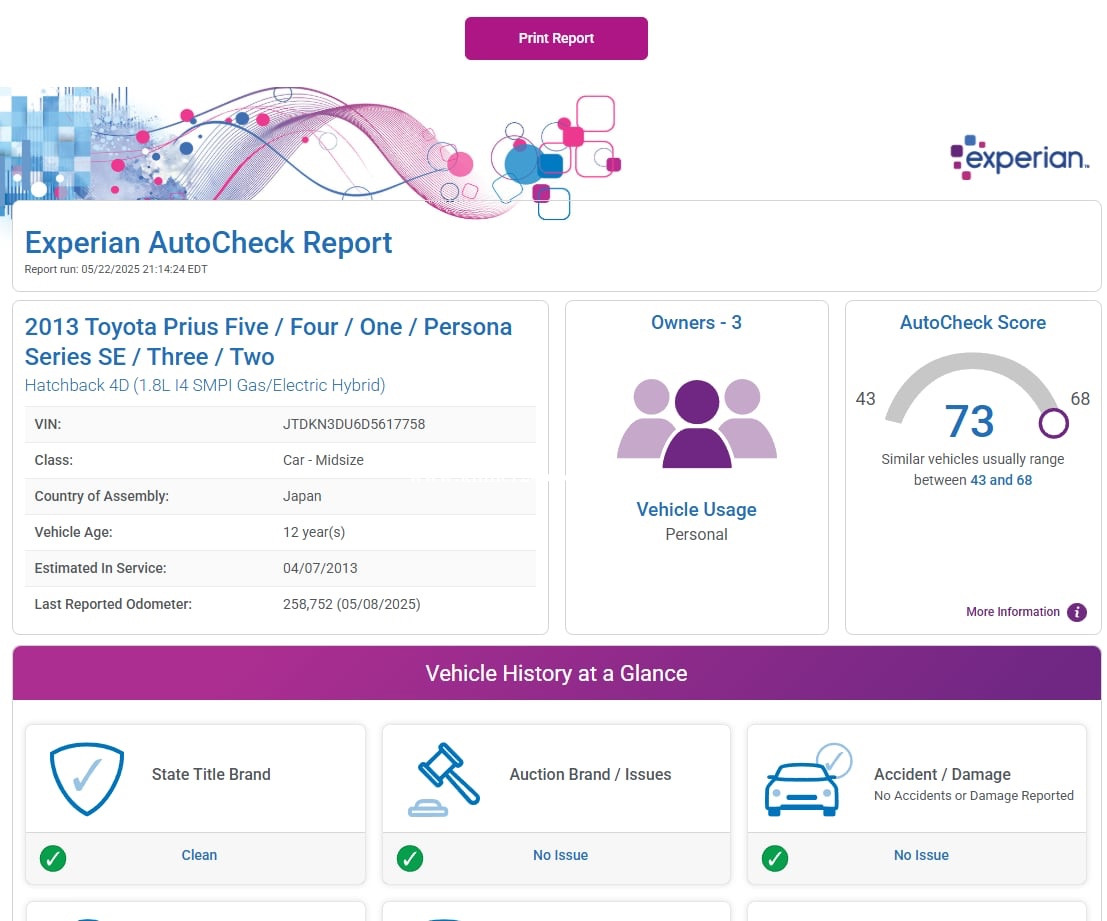Click the Auction Brand gavel icon

click(444, 780)
